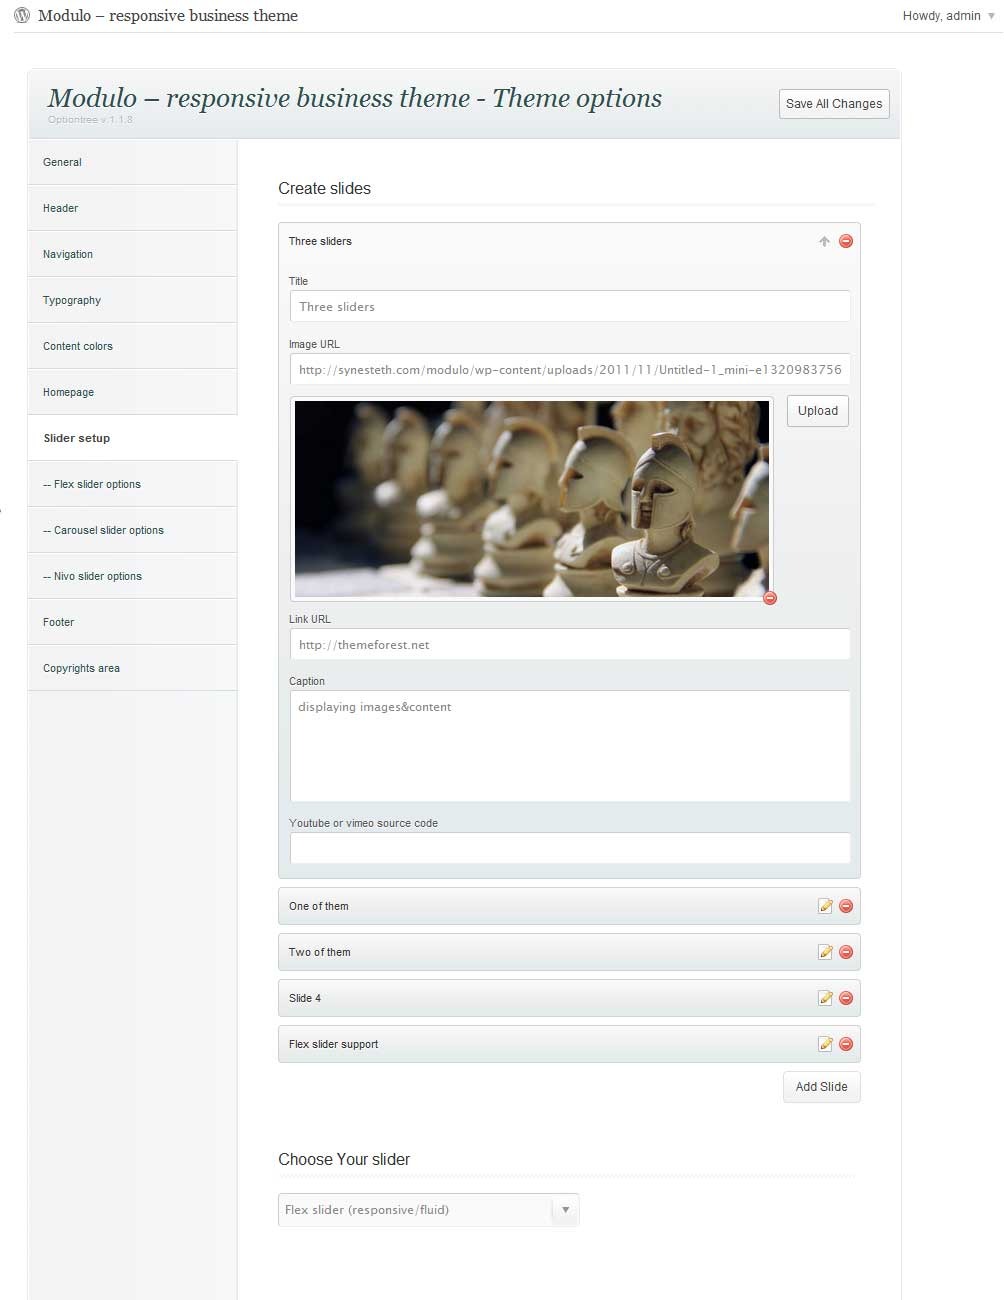The height and width of the screenshot is (1300, 1004).
Task: Click the Optiontree version text
Action: tap(90, 120)
